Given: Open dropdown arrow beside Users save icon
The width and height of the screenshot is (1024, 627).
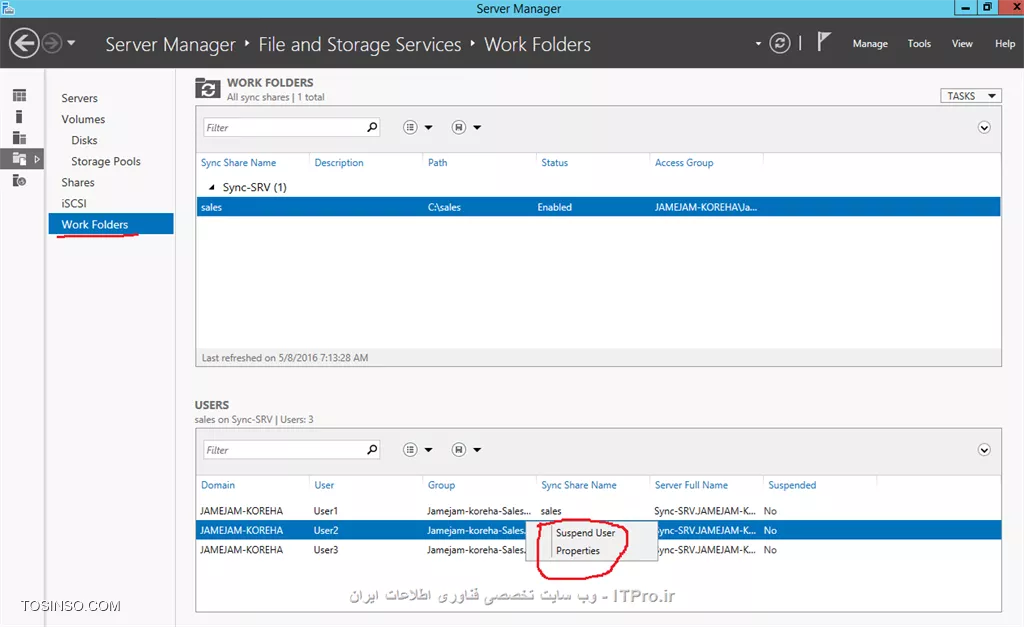Looking at the screenshot, I should tap(477, 449).
